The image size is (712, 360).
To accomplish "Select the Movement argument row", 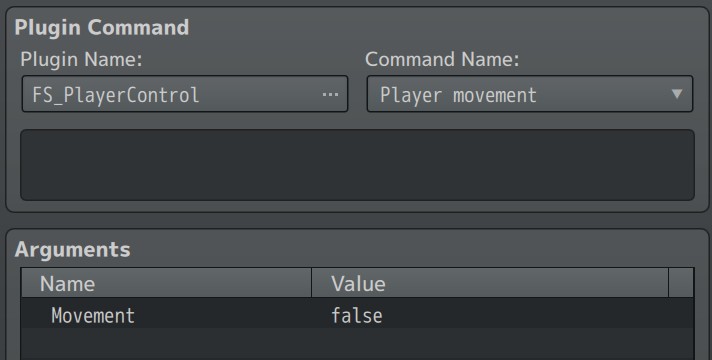I will coord(357,314).
